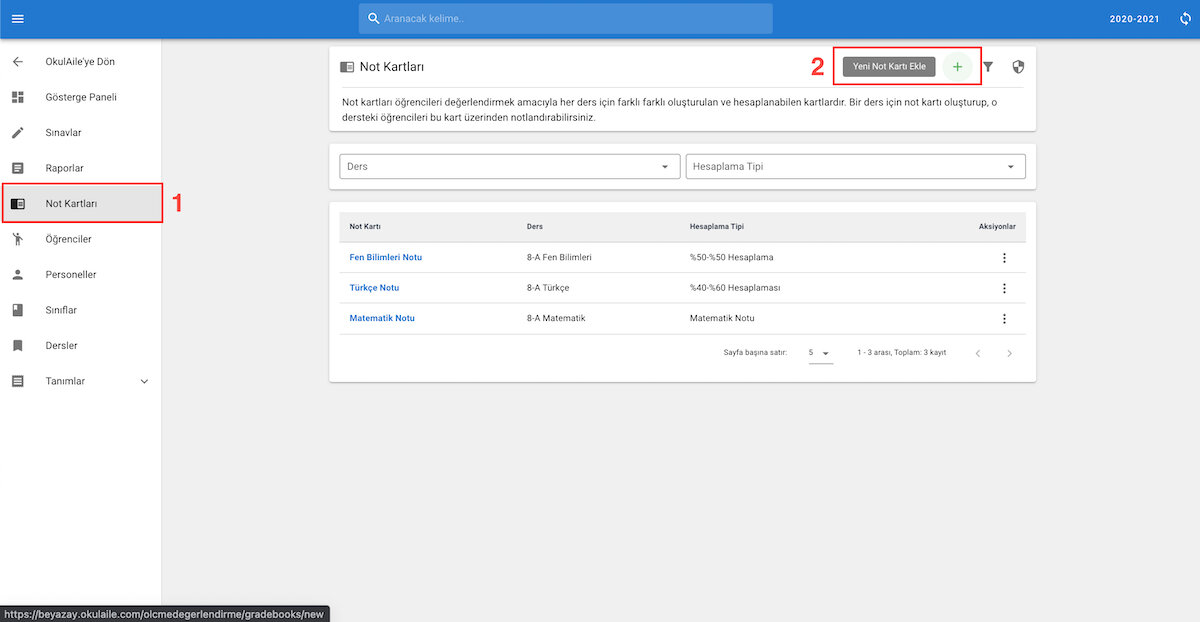The image size is (1200, 622).
Task: Click the 8-A Fen Bilimleri cell
Action: [559, 258]
